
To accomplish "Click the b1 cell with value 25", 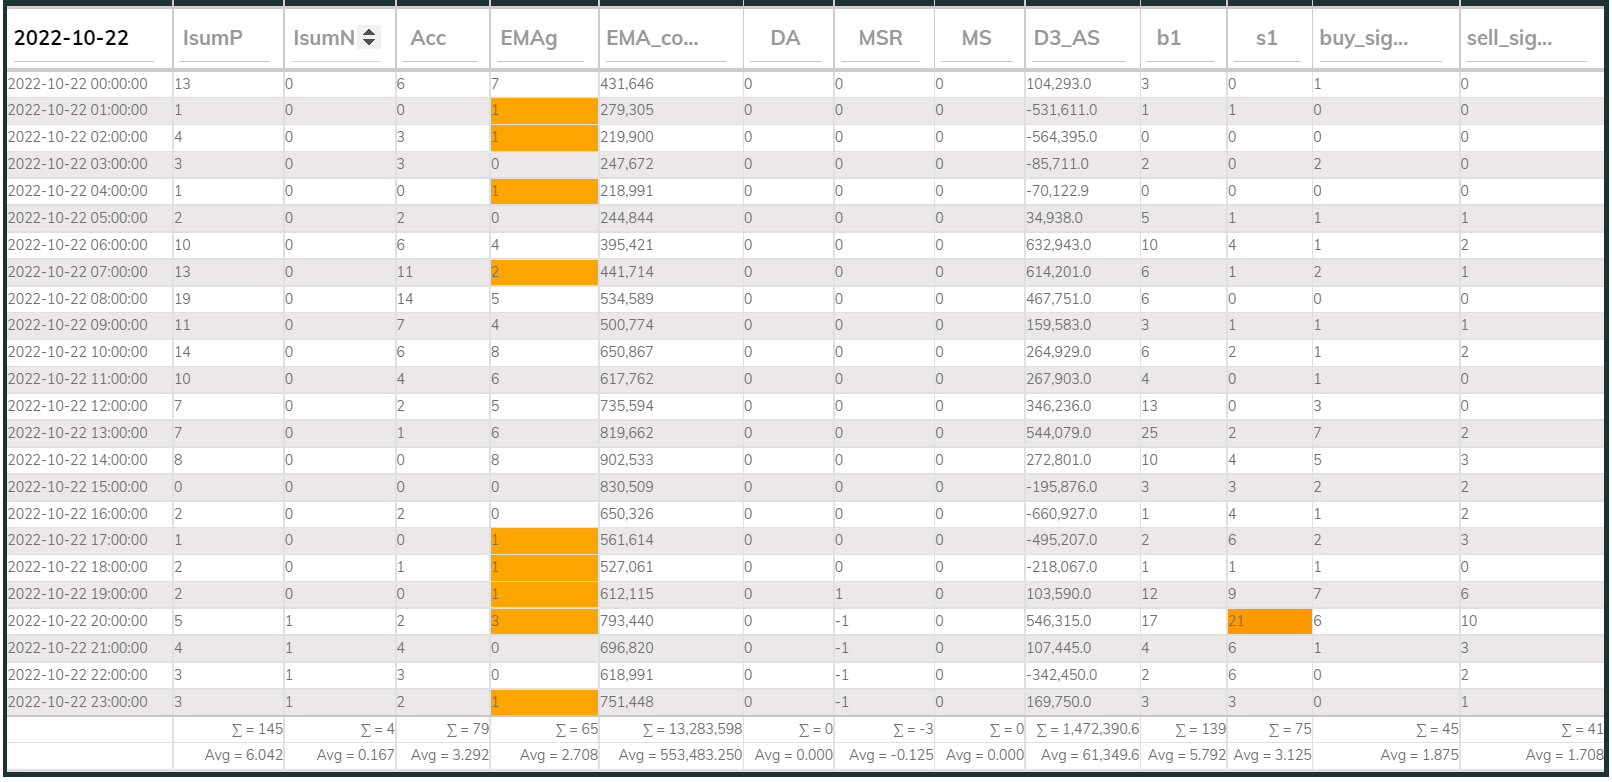I will click(x=1150, y=433).
